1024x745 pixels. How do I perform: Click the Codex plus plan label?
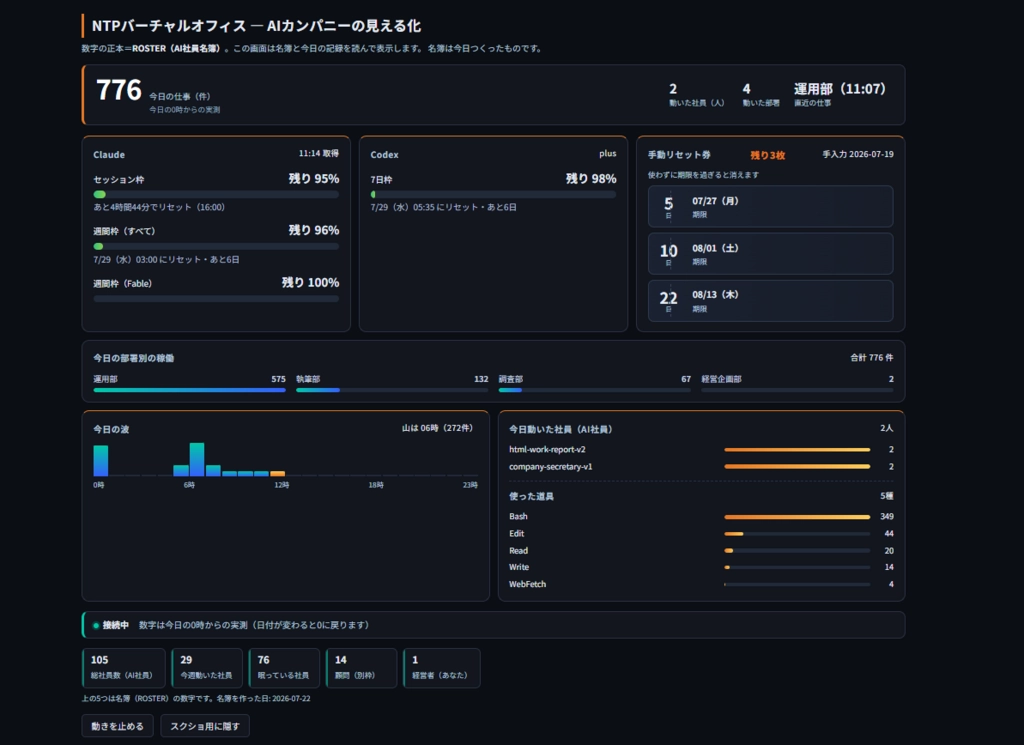[x=607, y=154]
